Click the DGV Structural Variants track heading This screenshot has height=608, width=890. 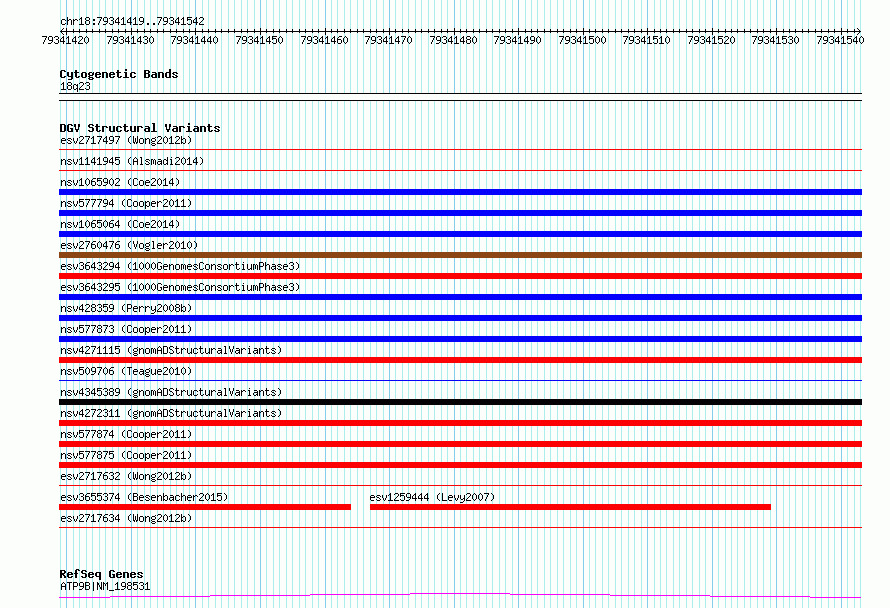tap(140, 128)
